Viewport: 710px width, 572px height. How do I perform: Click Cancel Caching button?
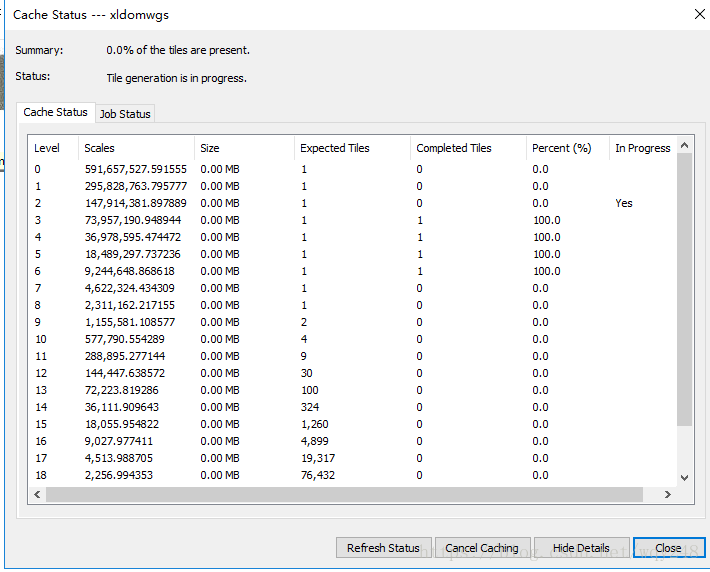click(482, 548)
